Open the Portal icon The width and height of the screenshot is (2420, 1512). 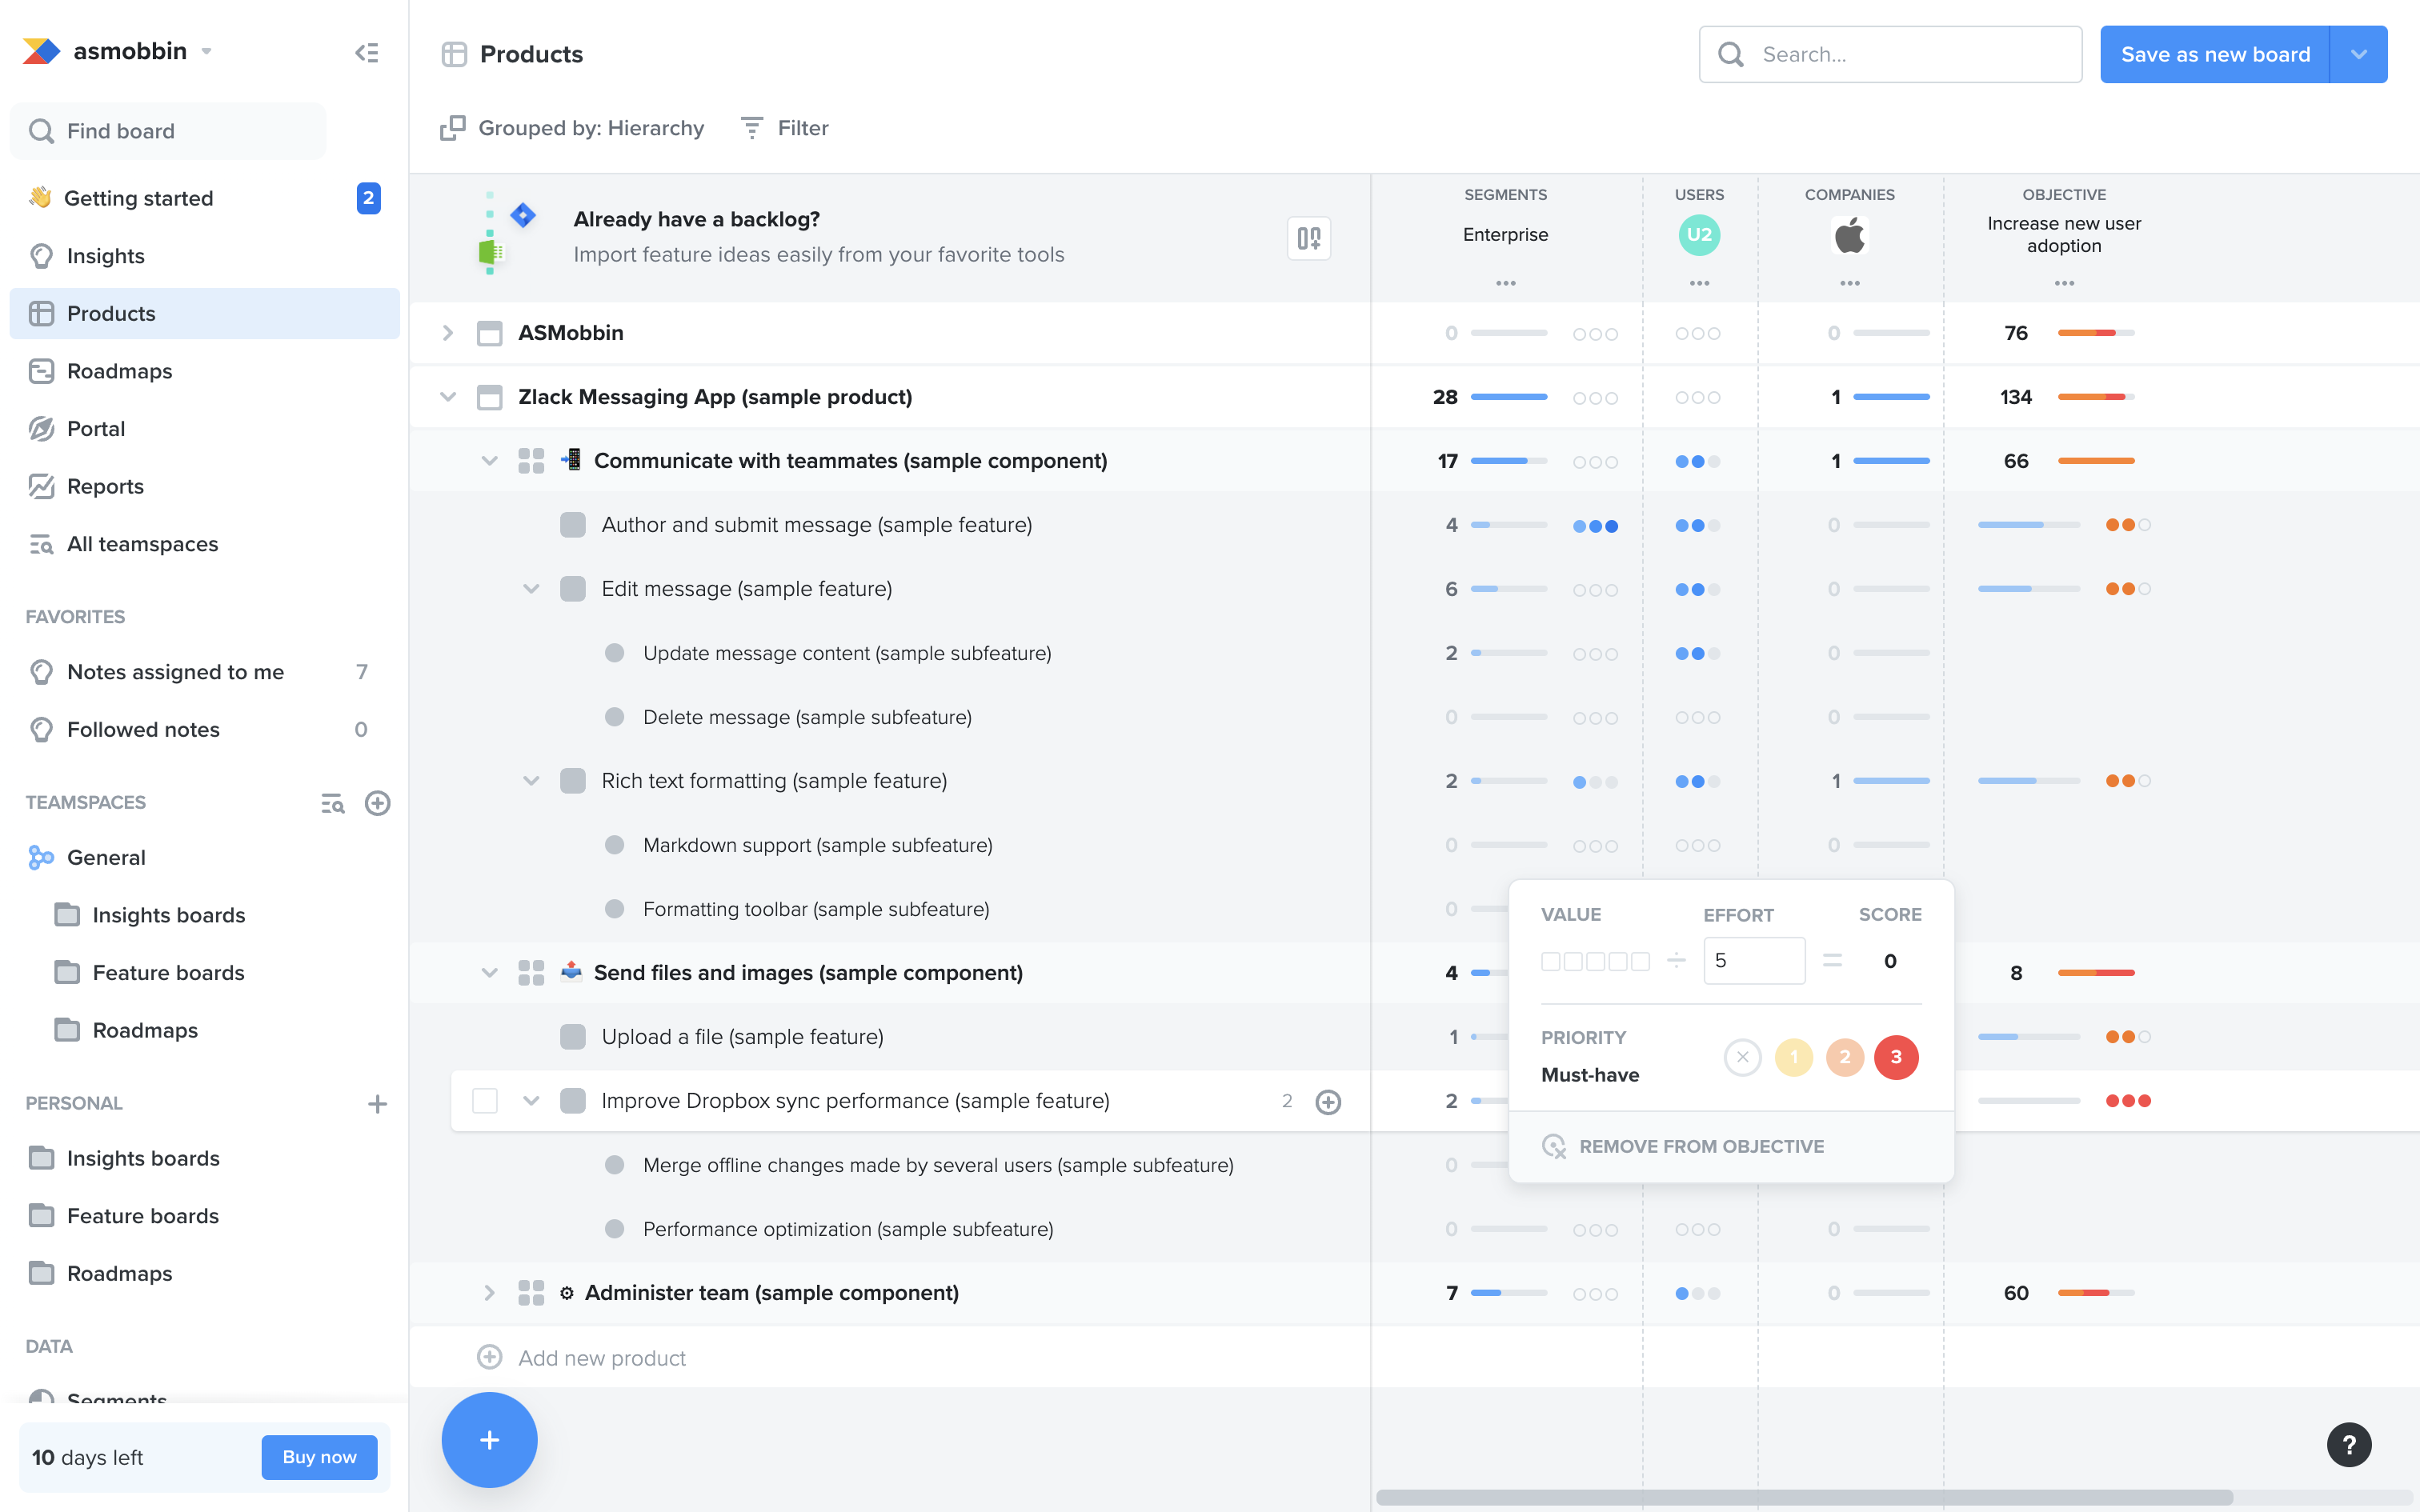[41, 429]
